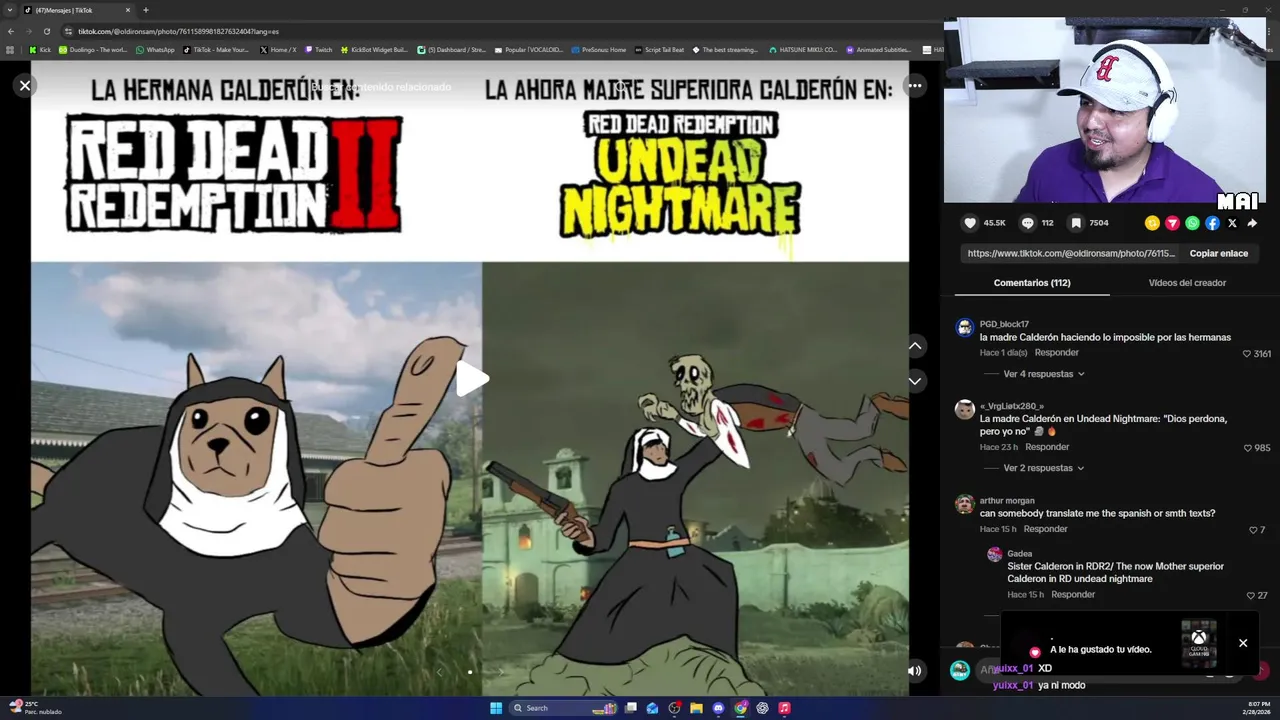Send to friends via red share icon
This screenshot has height=720, width=1280.
1172,223
